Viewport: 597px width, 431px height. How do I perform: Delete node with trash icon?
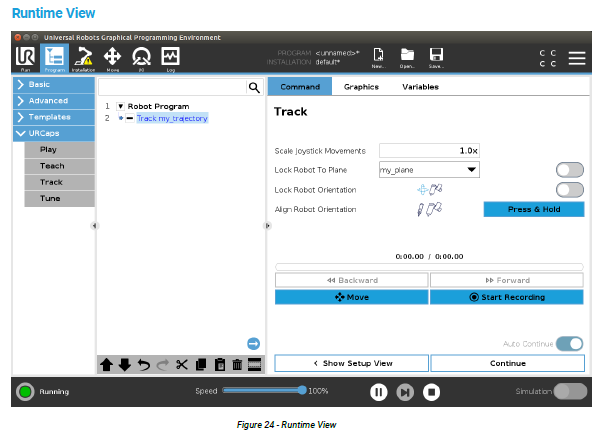[x=237, y=365]
